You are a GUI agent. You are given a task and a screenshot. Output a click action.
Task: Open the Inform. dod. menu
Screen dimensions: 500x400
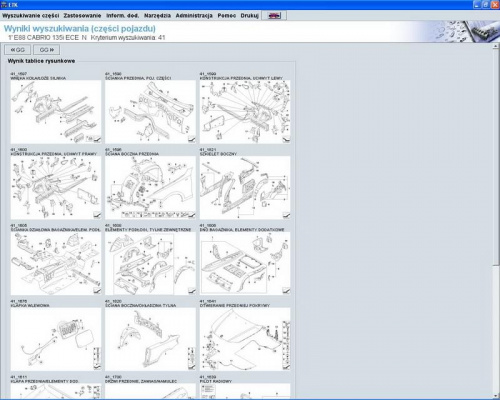pos(122,16)
